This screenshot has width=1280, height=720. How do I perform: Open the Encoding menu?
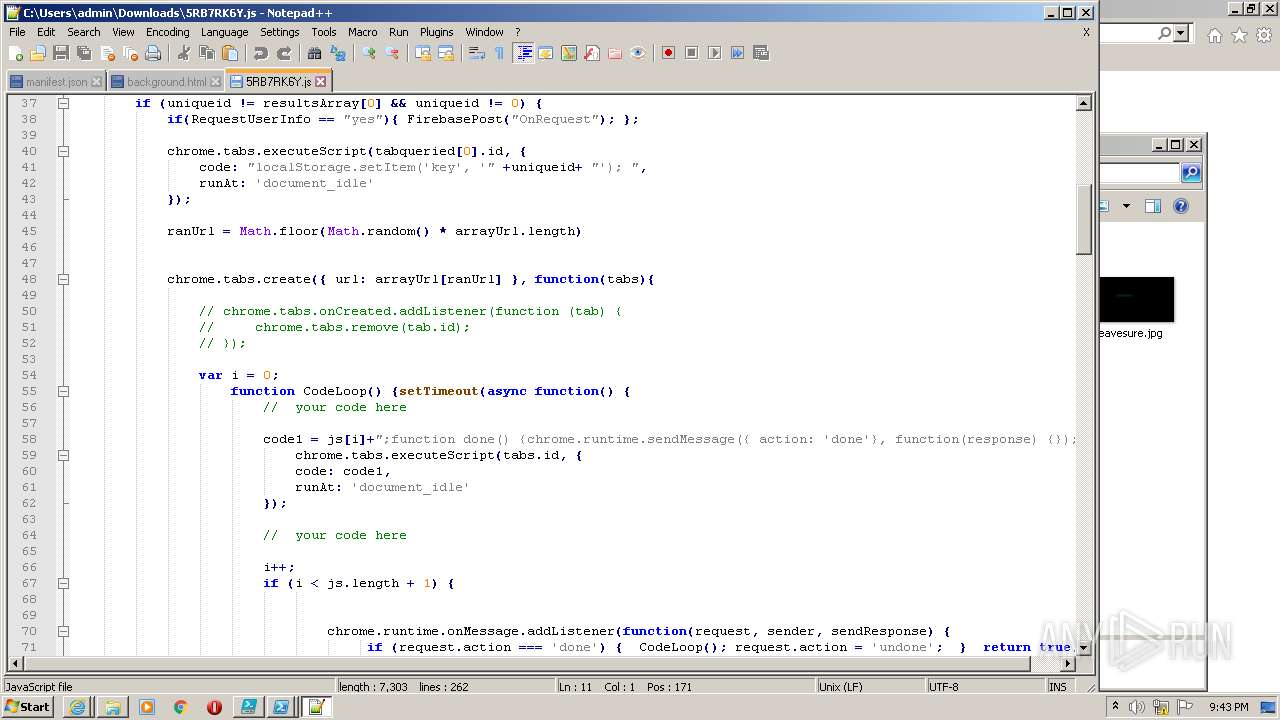[167, 32]
